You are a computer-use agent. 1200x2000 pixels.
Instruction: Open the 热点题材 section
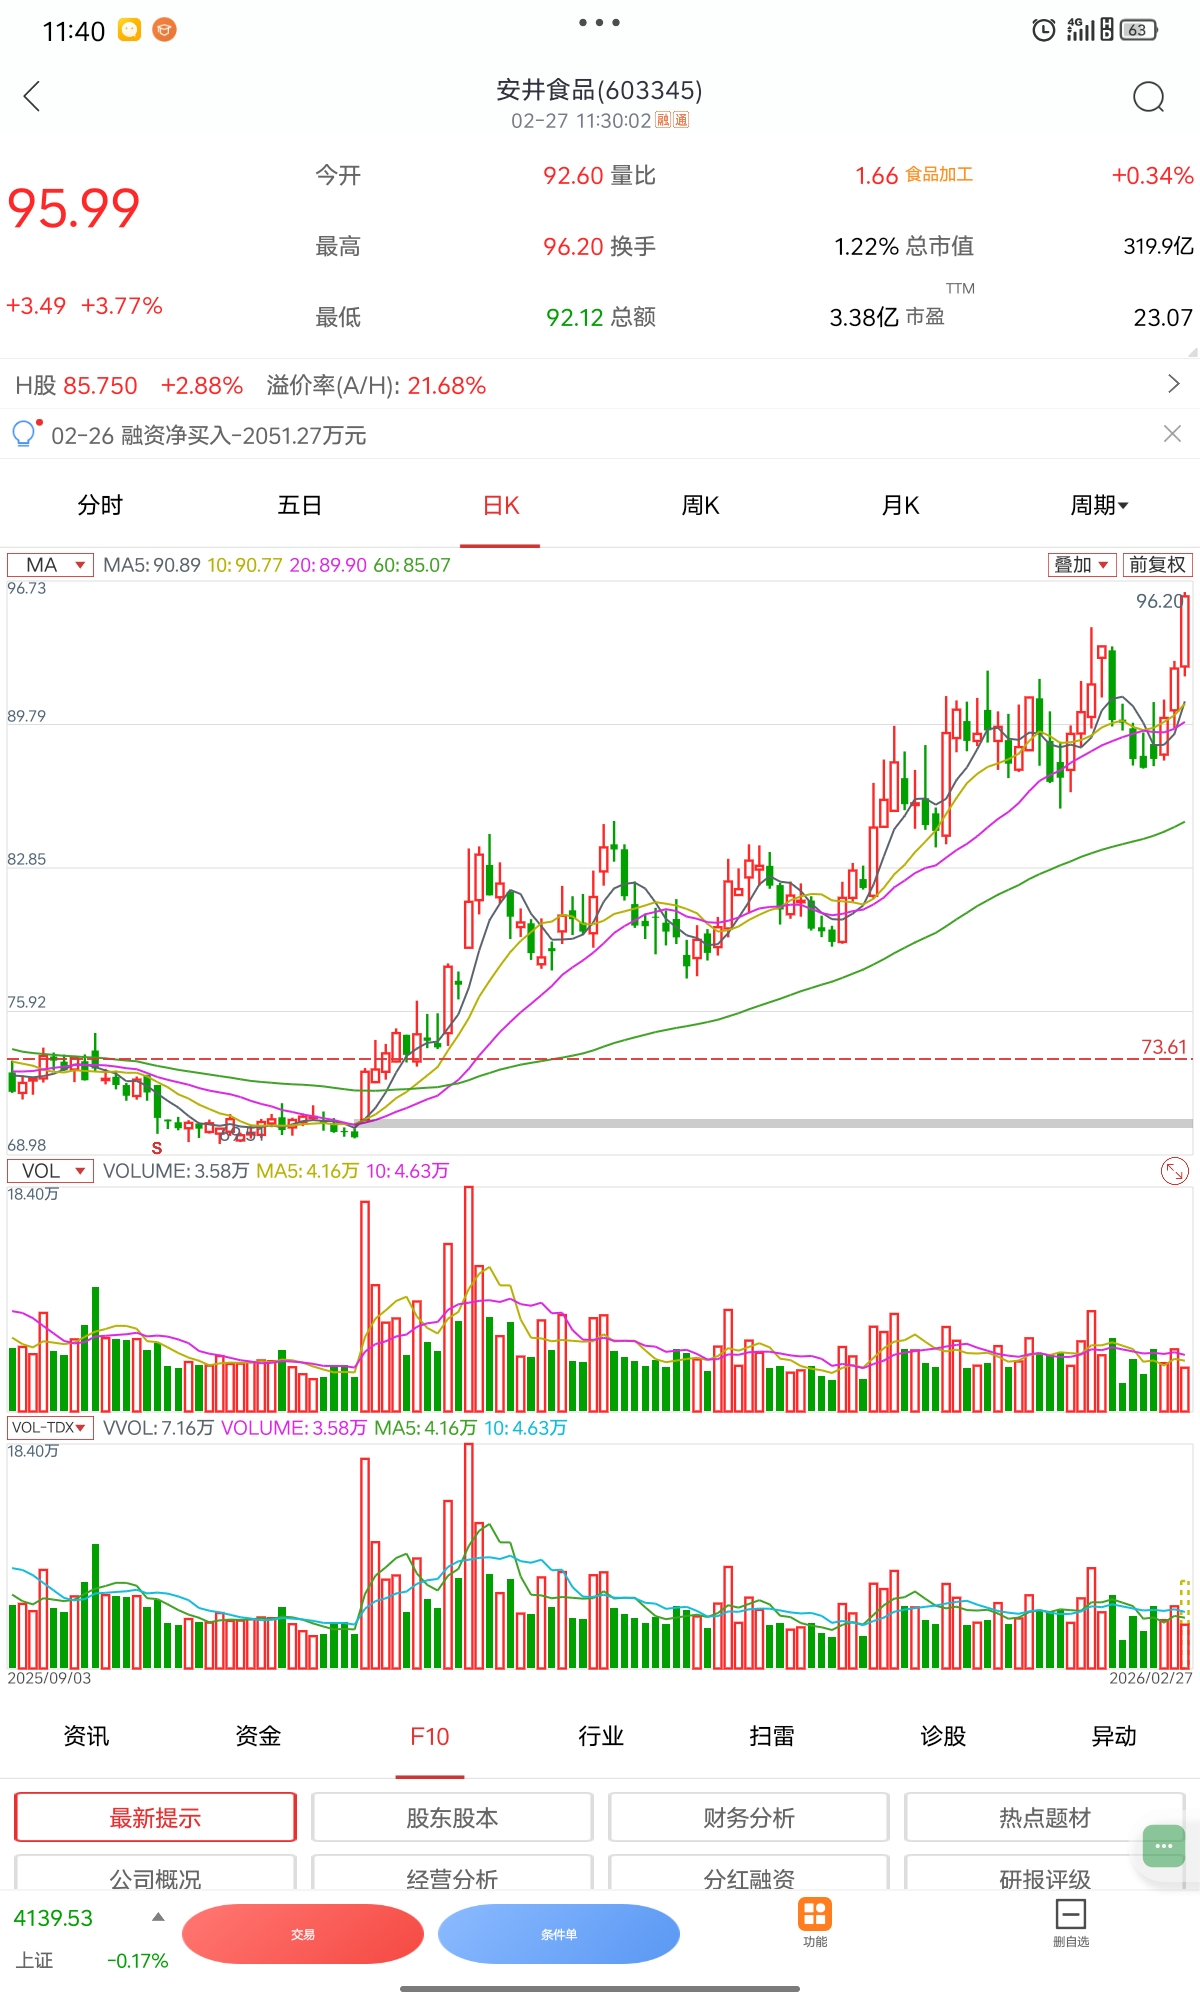(x=1045, y=1817)
